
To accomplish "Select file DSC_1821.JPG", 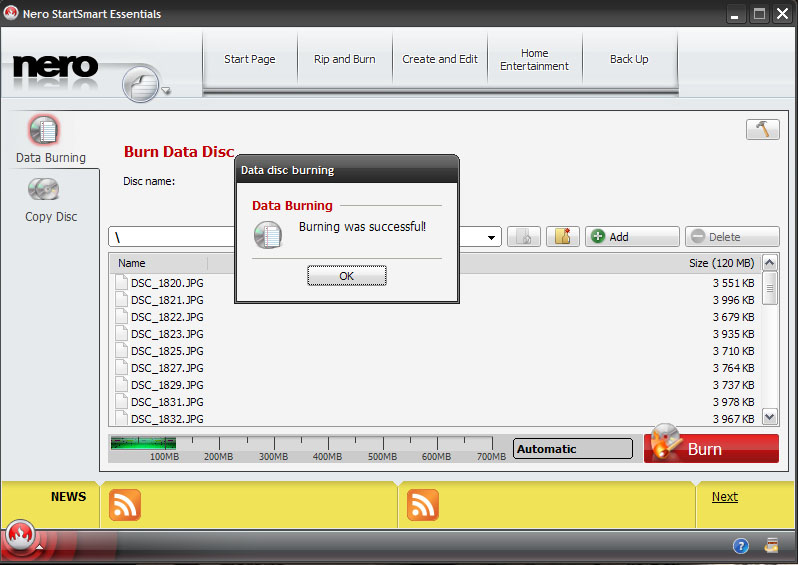I will 167,300.
